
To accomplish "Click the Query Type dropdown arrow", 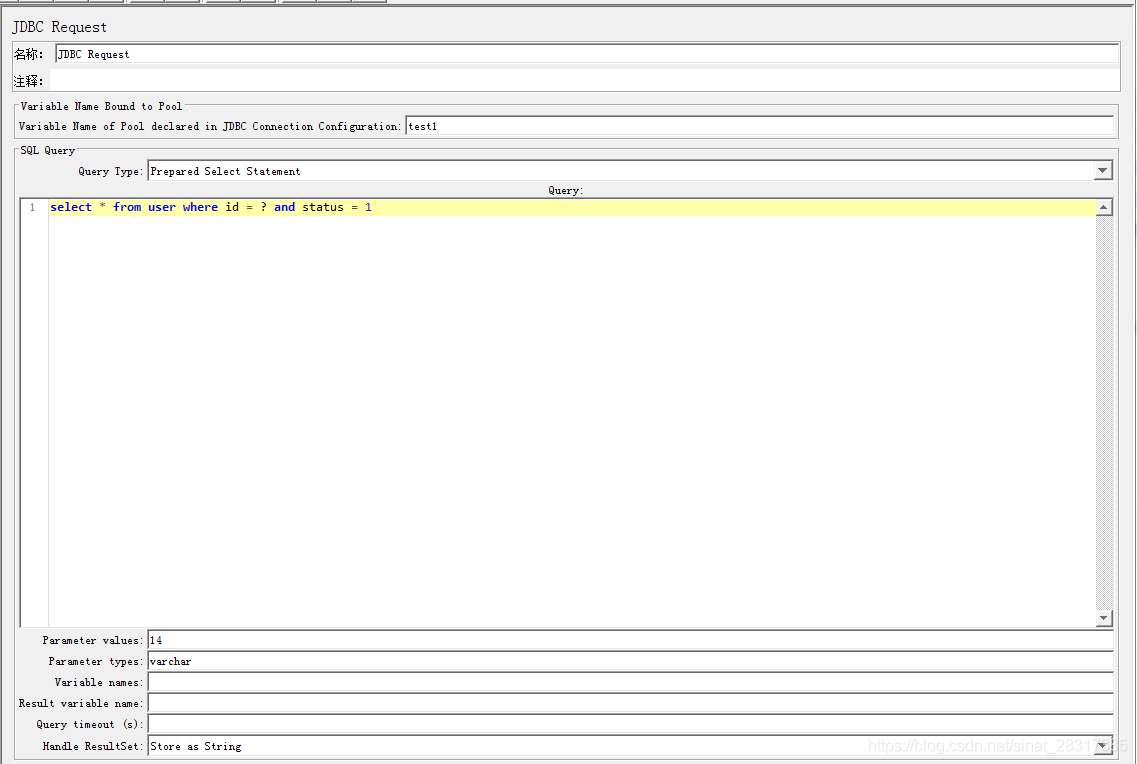I will (x=1102, y=171).
